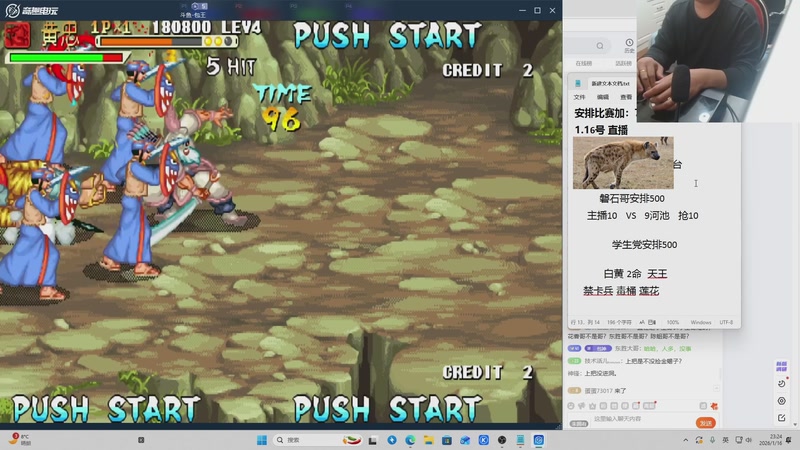The image size is (800, 450).
Task: Click the emulator logo in title bar
Action: pyautogui.click(x=13, y=10)
